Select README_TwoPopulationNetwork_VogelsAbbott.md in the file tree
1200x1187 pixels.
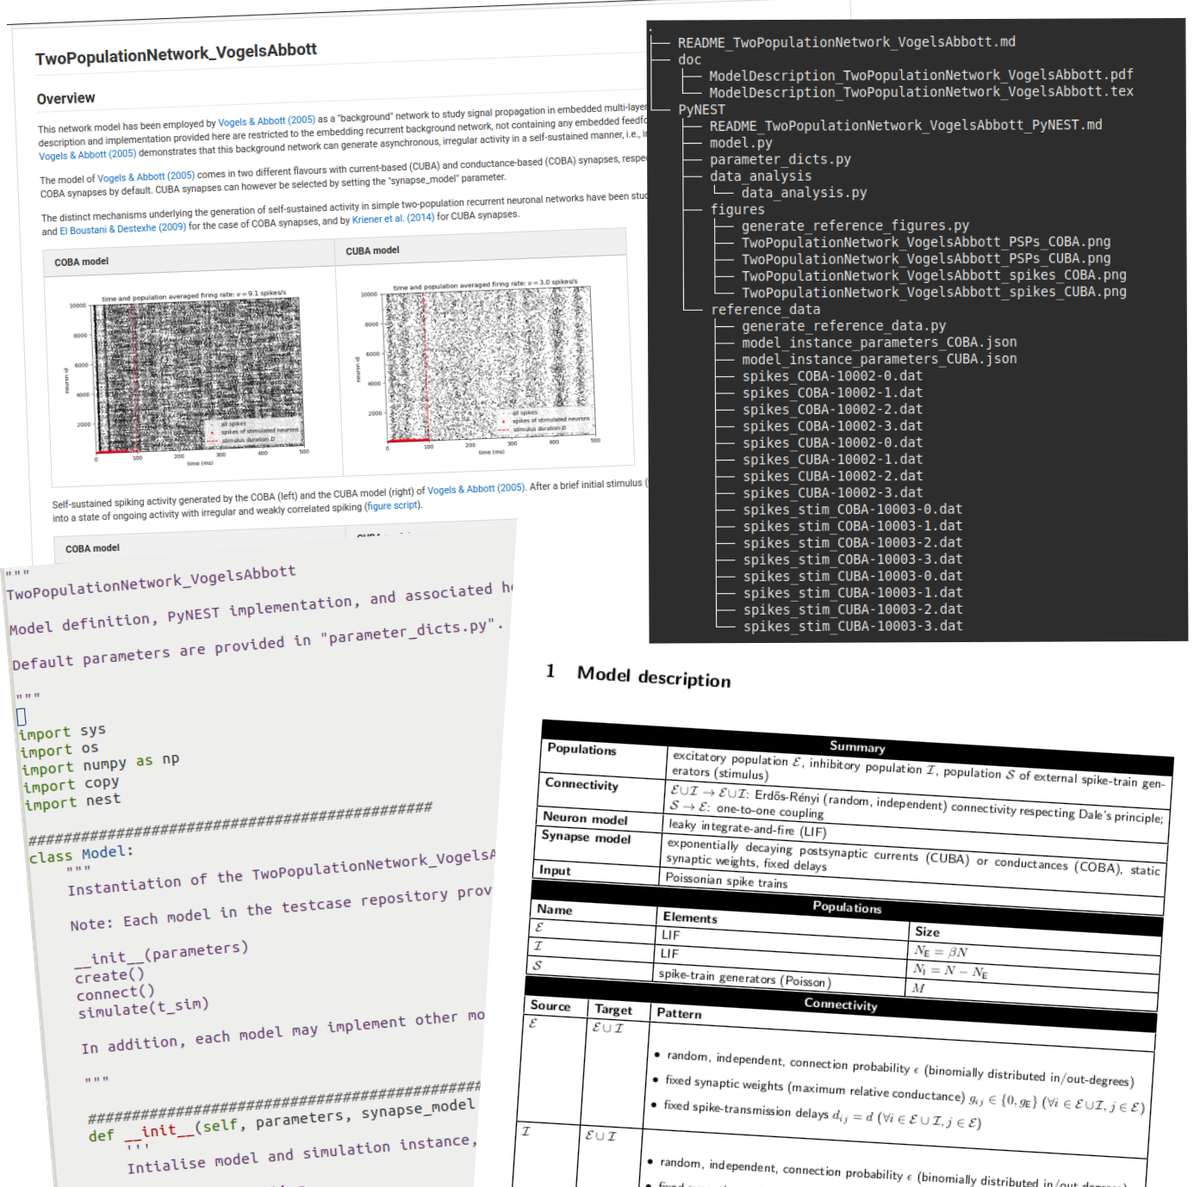846,42
